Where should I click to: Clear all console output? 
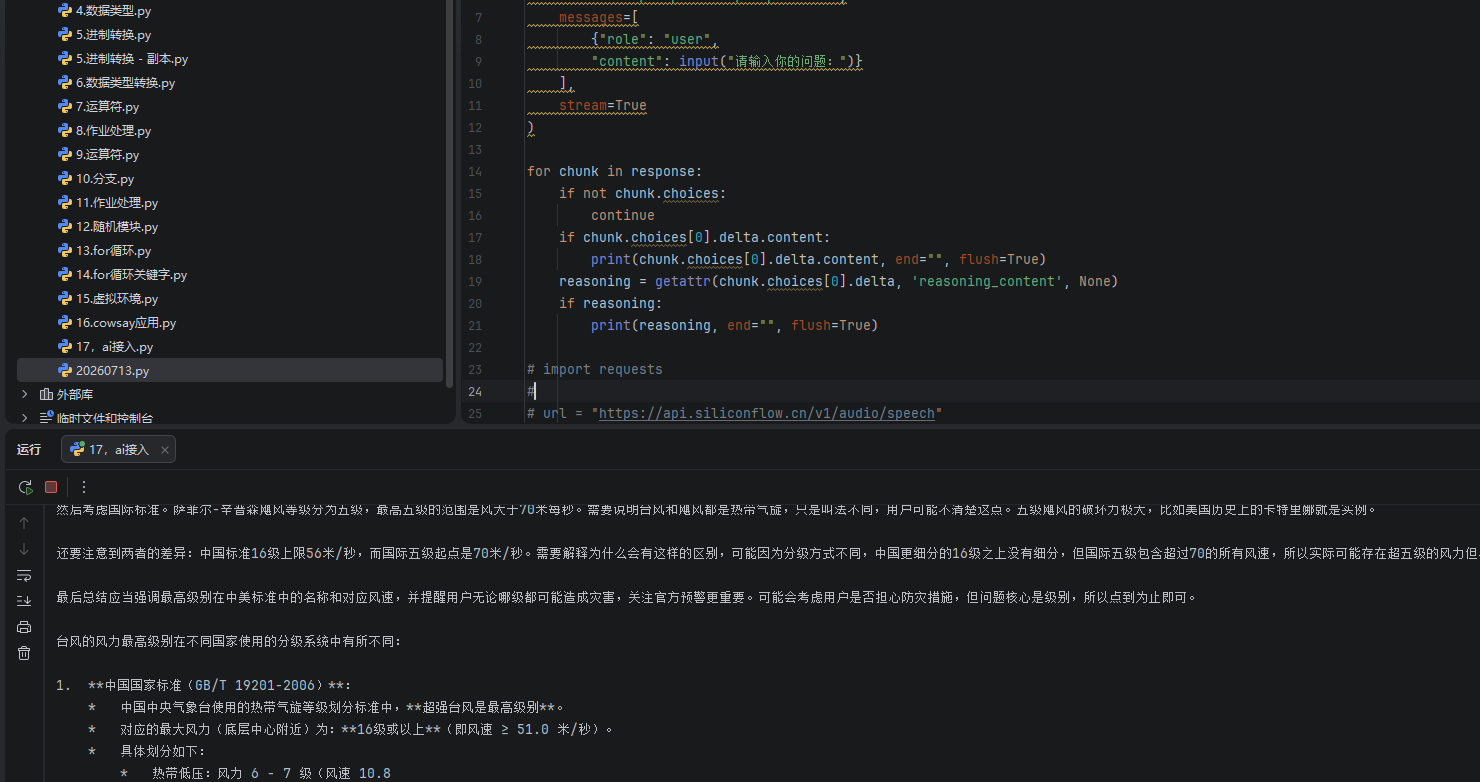click(x=24, y=653)
